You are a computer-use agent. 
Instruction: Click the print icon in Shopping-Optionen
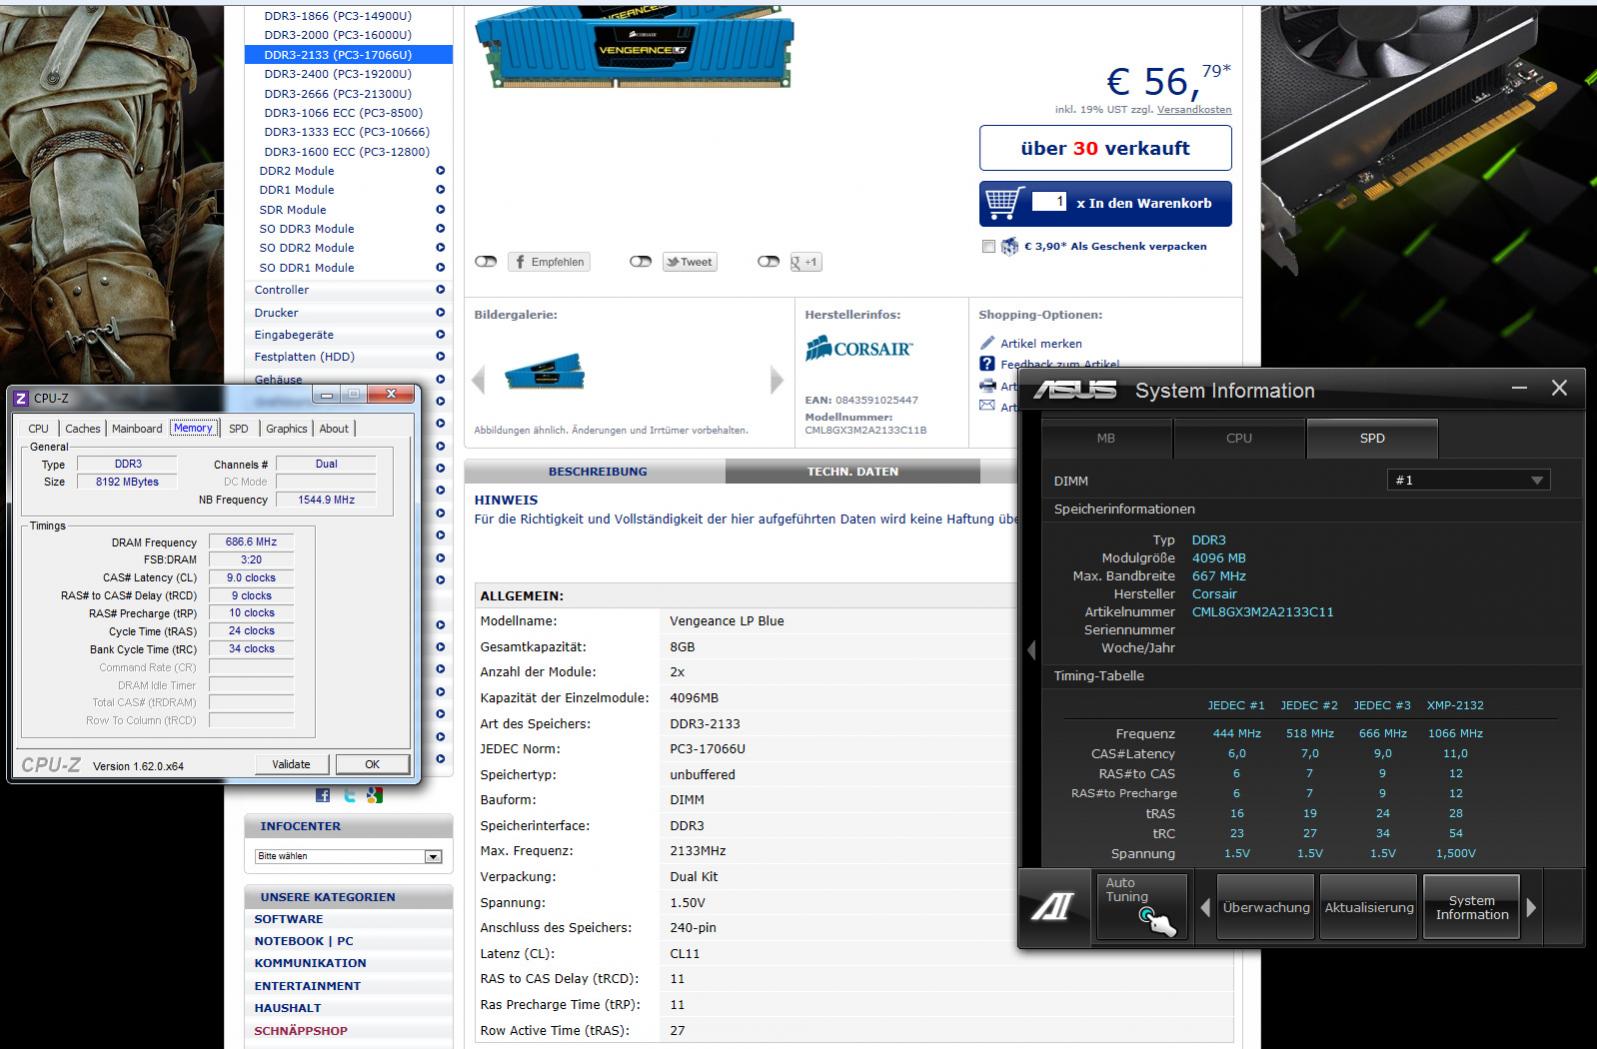point(987,386)
